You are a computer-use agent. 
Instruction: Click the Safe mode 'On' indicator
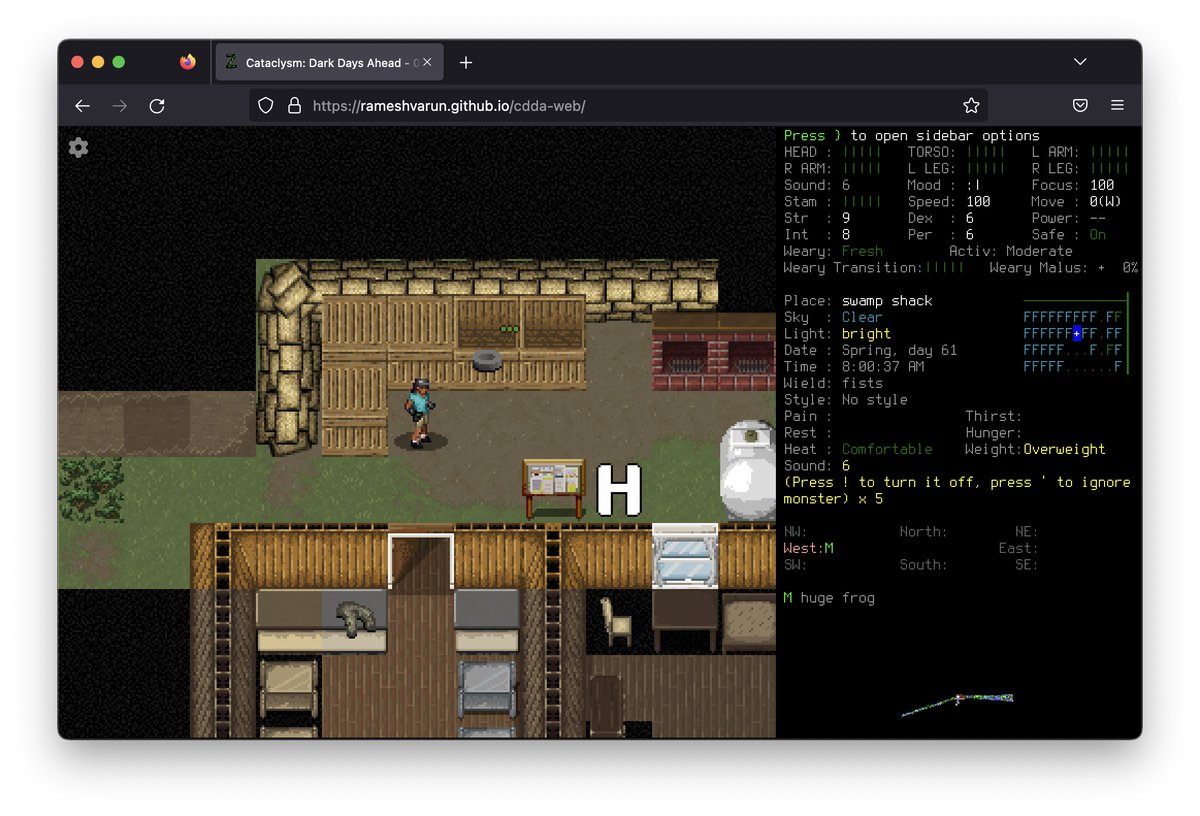click(x=1098, y=234)
